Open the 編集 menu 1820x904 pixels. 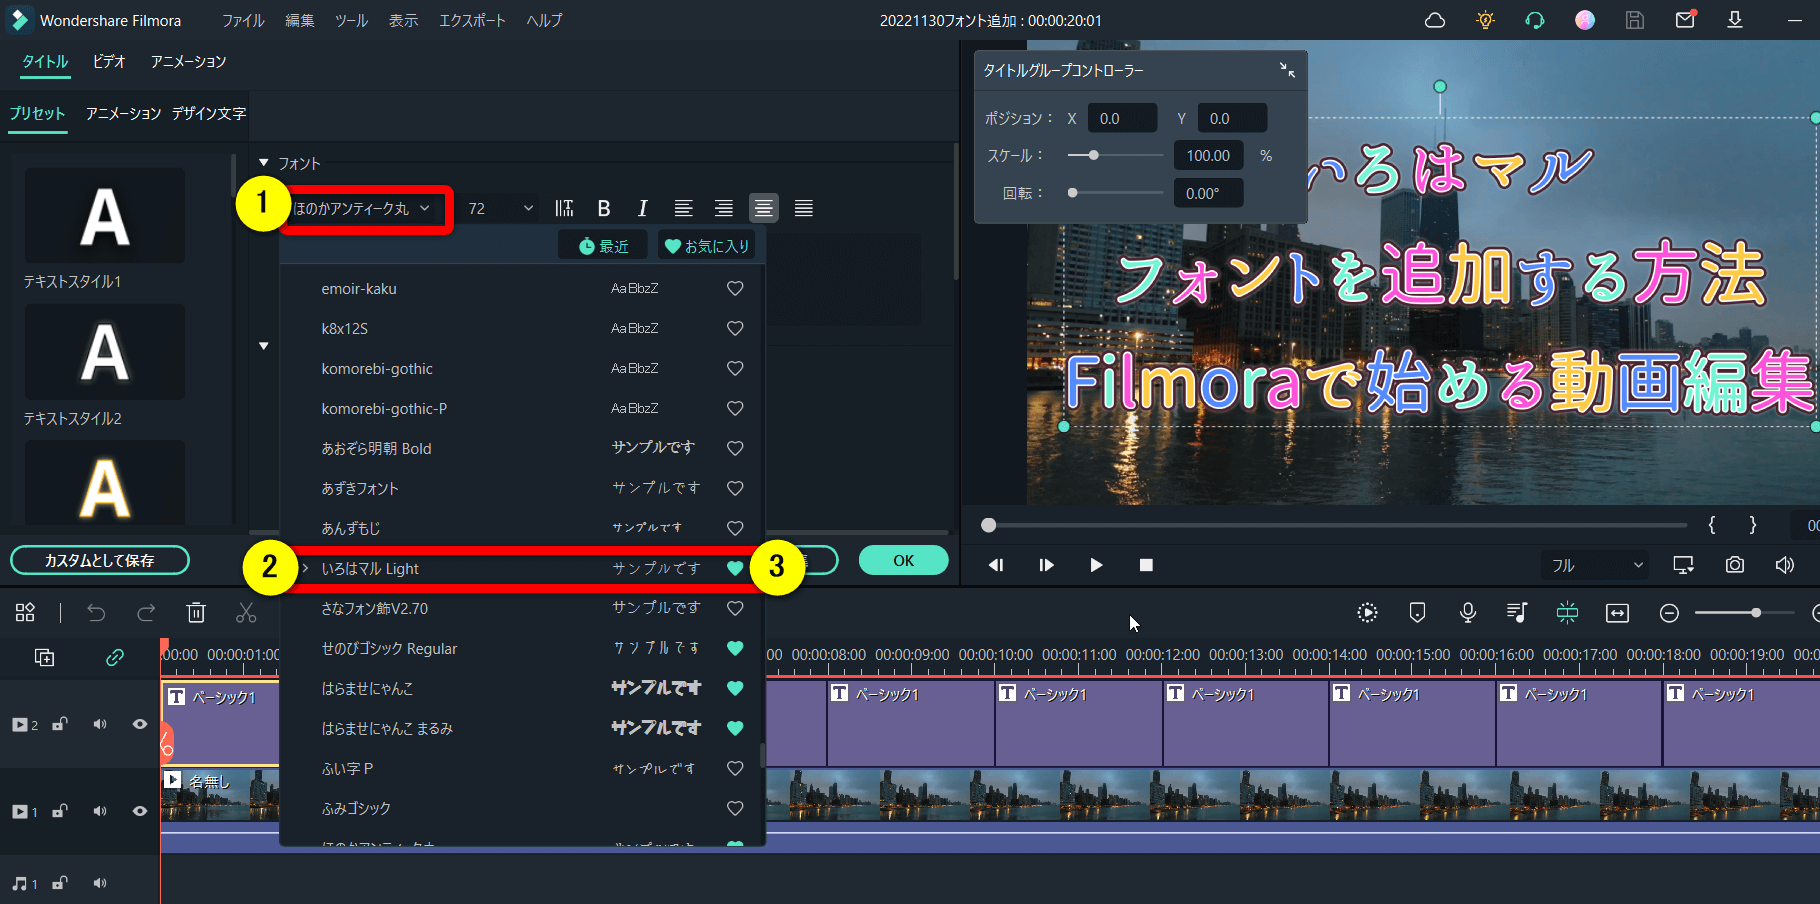coord(299,20)
